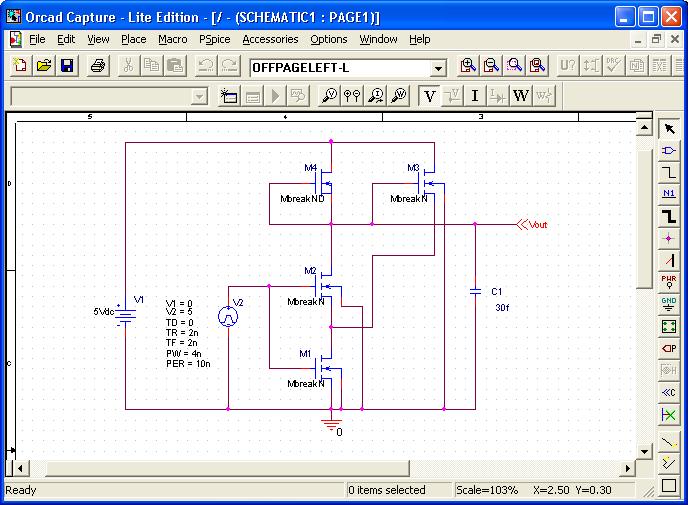
Task: Place voltage differential markers
Action: coord(352,96)
